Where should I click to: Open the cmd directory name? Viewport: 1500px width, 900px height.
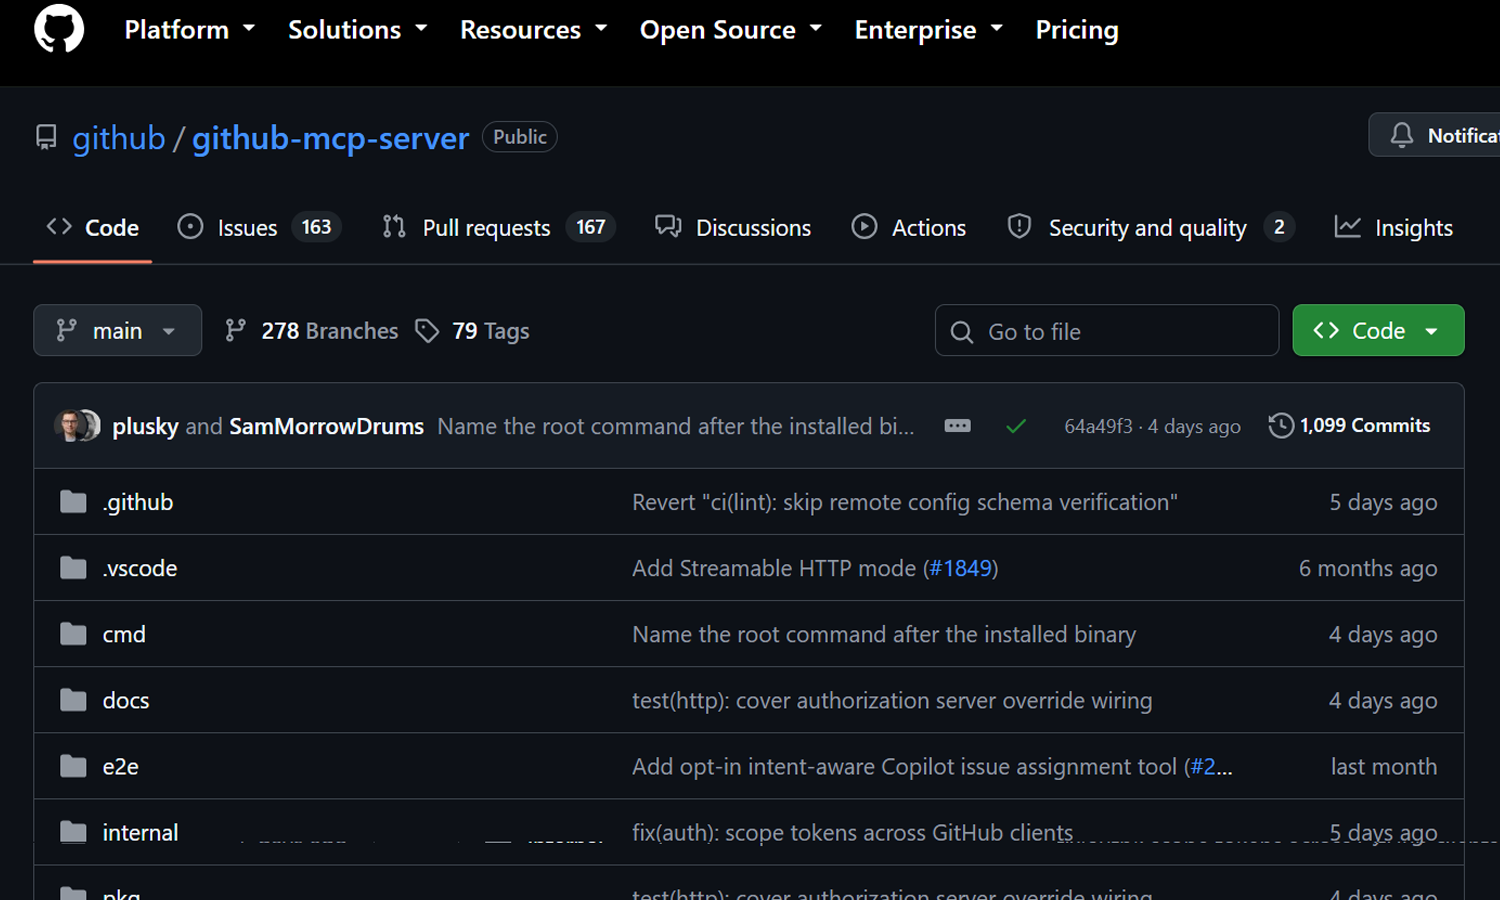point(124,634)
